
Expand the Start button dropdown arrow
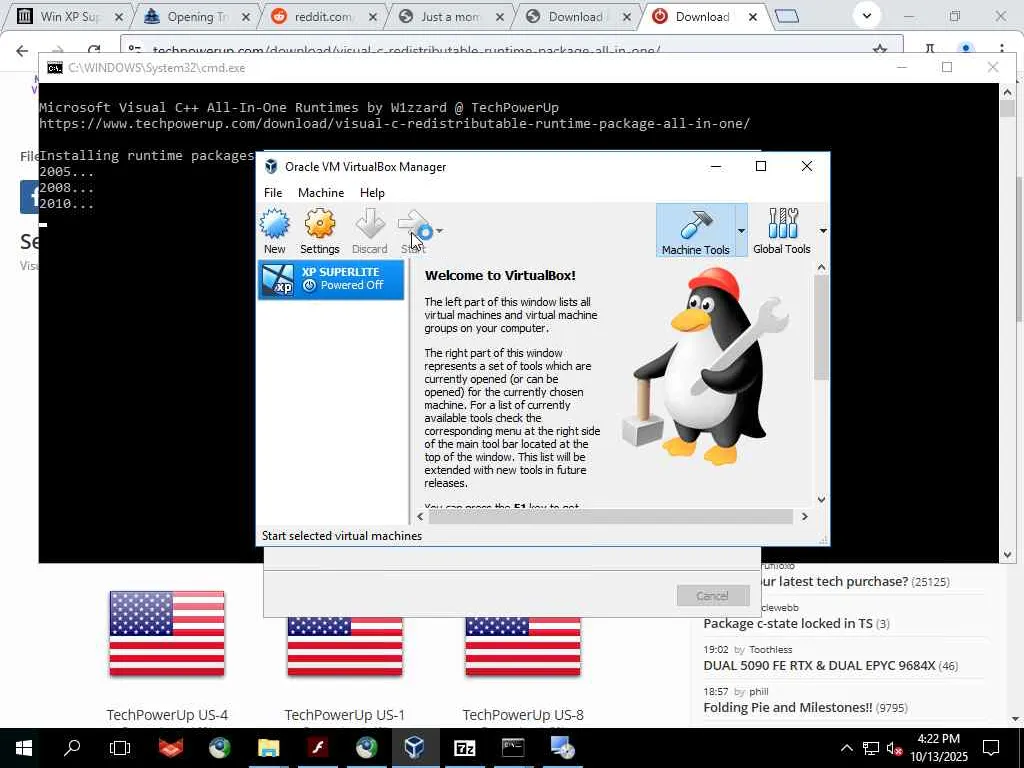tap(440, 231)
